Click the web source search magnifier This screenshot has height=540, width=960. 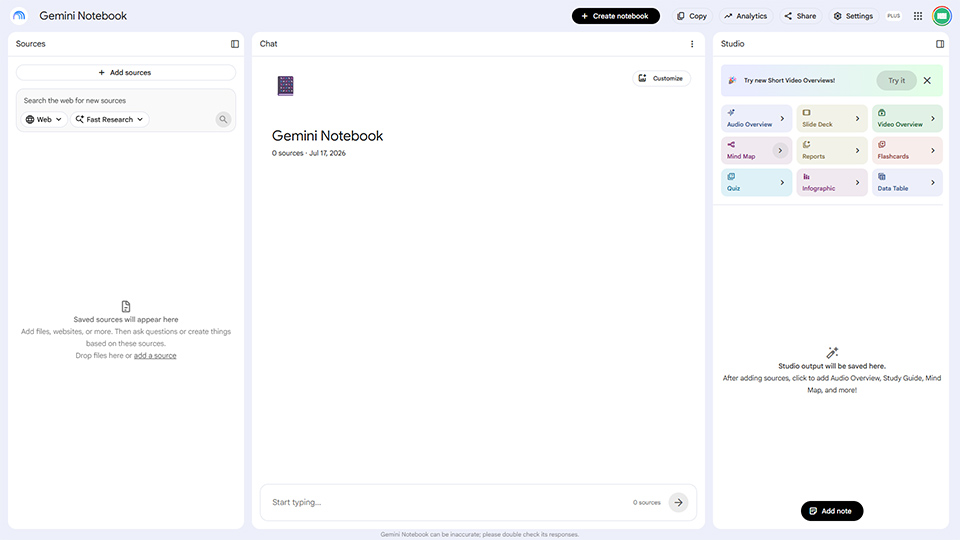tap(223, 119)
